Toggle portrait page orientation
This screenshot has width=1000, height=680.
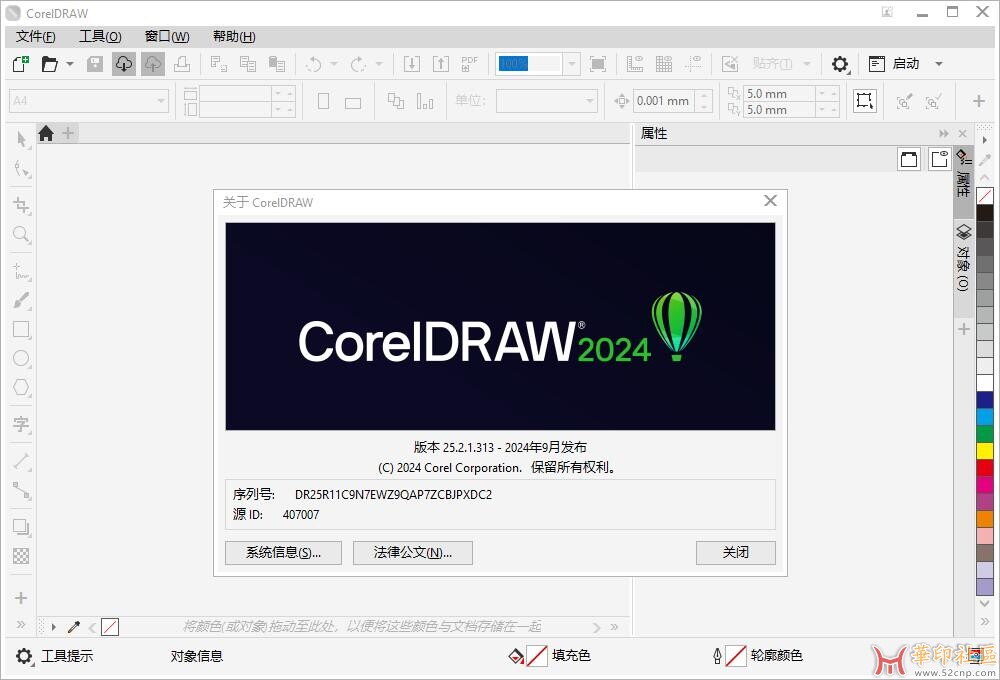tap(323, 101)
